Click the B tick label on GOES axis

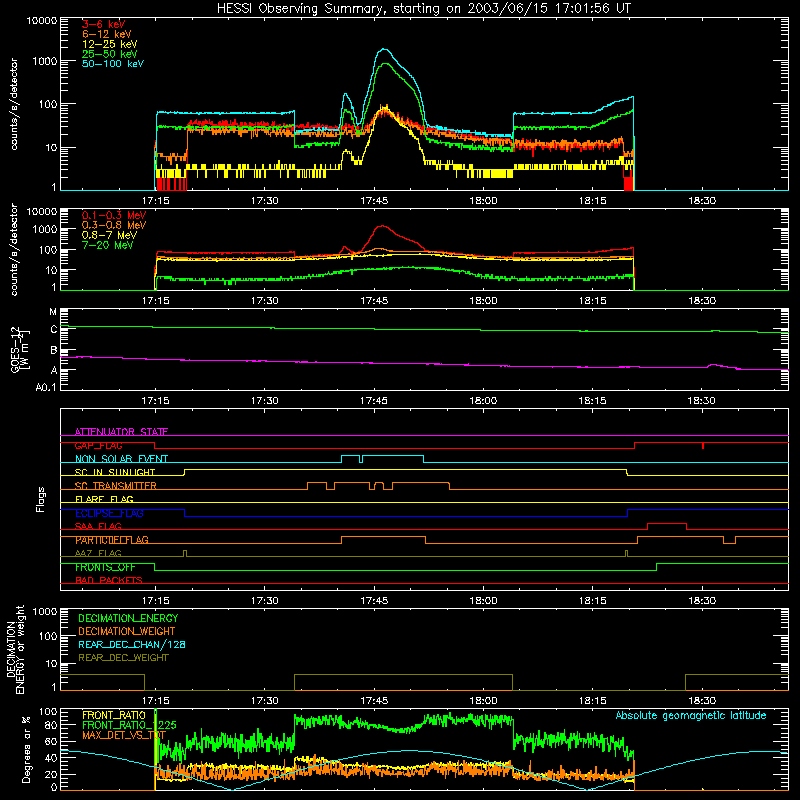point(54,351)
